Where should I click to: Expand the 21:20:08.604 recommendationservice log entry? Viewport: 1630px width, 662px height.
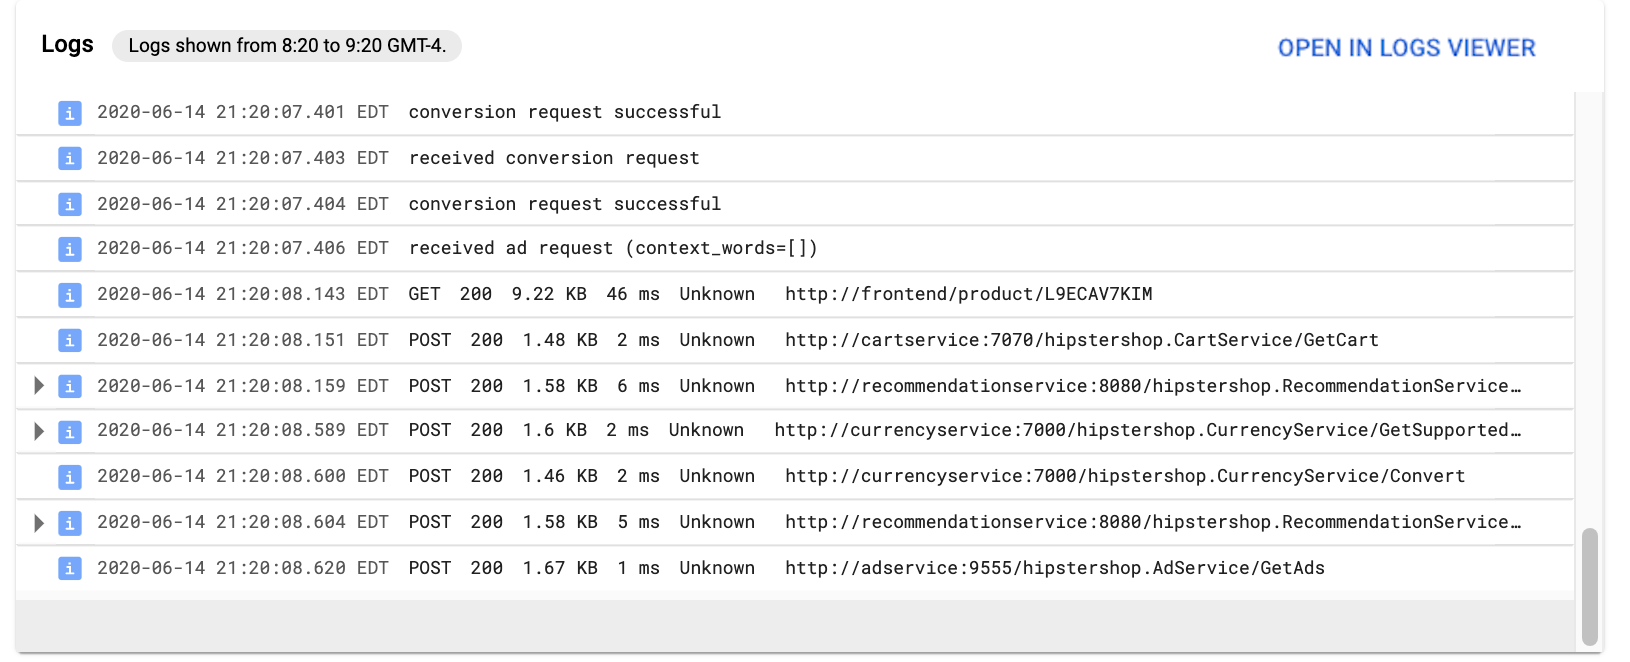point(39,523)
